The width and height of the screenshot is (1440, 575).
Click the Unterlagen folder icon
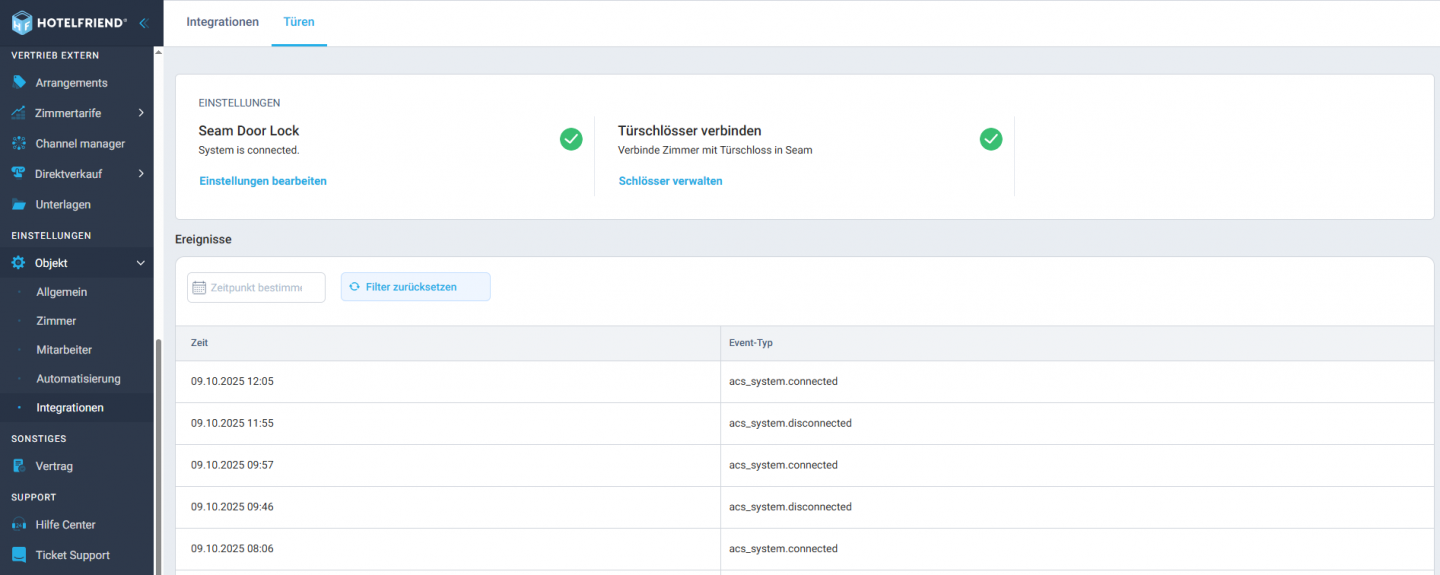[x=18, y=204]
